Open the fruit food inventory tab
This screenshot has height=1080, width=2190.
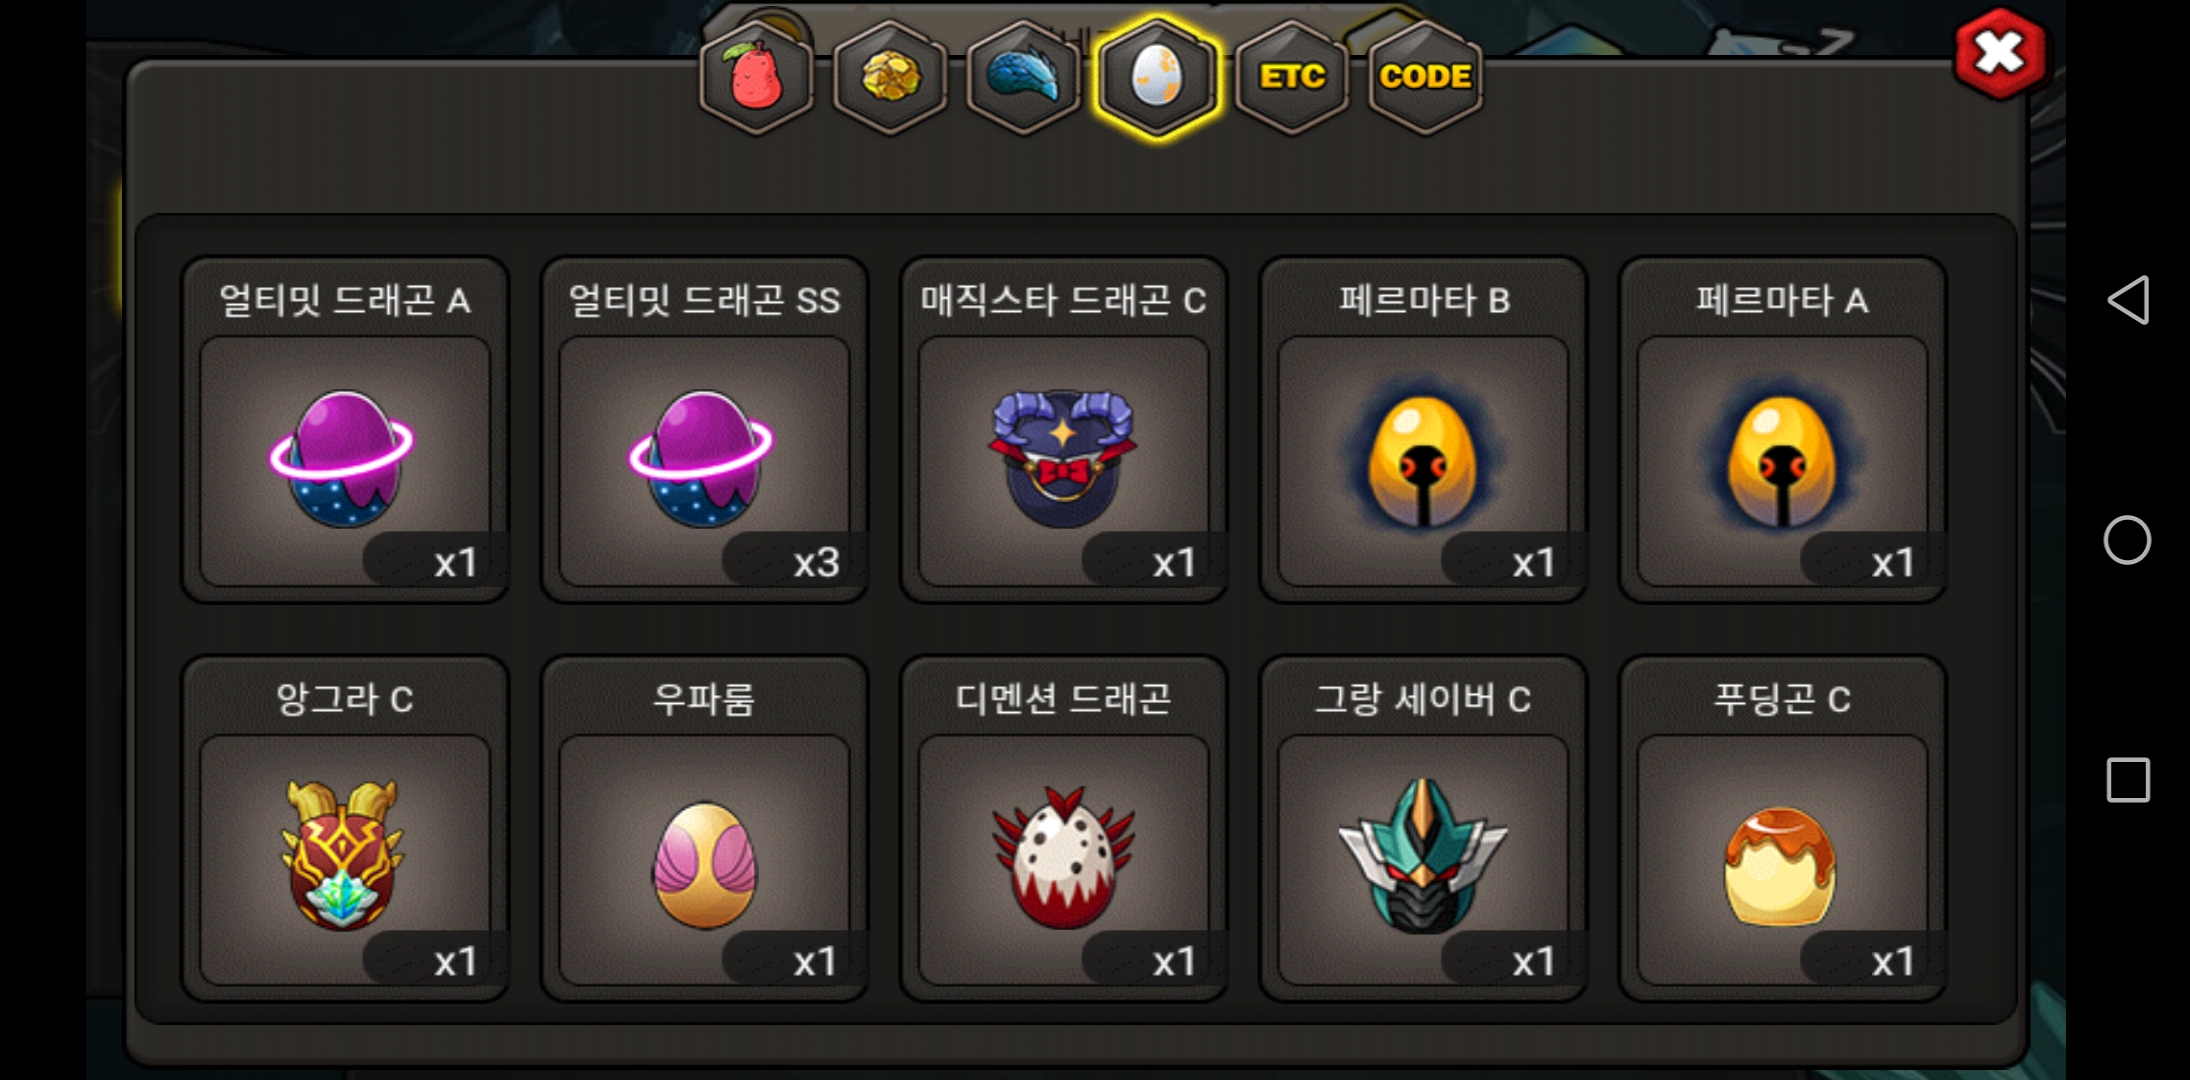pyautogui.click(x=756, y=77)
